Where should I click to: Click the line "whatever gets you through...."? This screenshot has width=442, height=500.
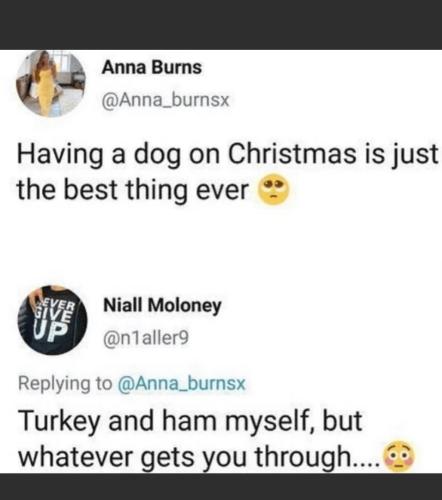[199, 457]
